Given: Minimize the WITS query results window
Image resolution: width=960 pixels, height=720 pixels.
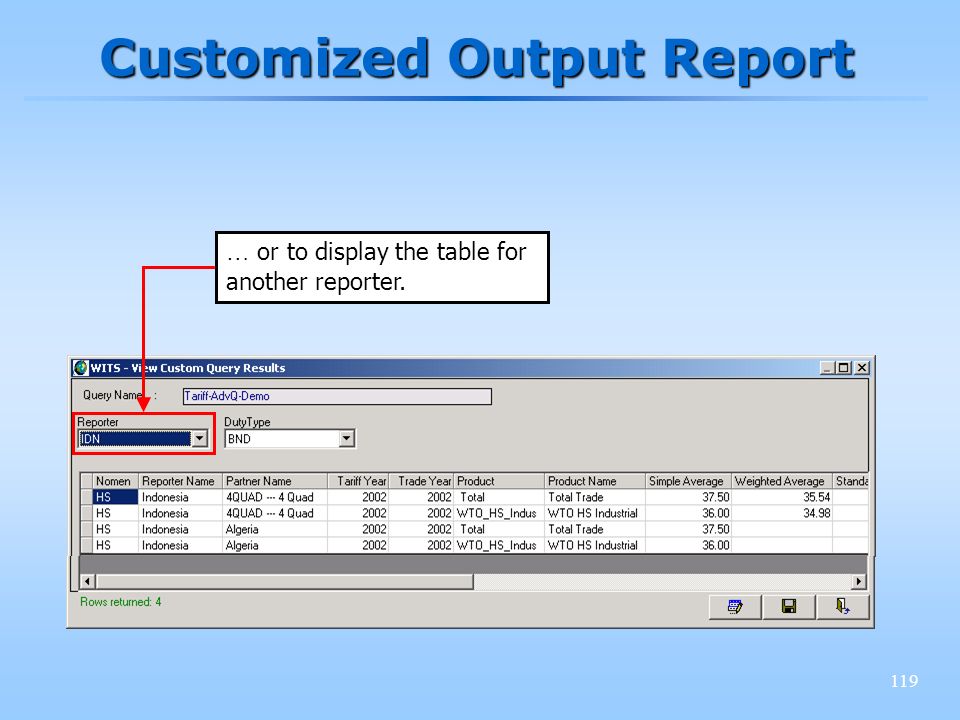Looking at the screenshot, I should point(827,368).
